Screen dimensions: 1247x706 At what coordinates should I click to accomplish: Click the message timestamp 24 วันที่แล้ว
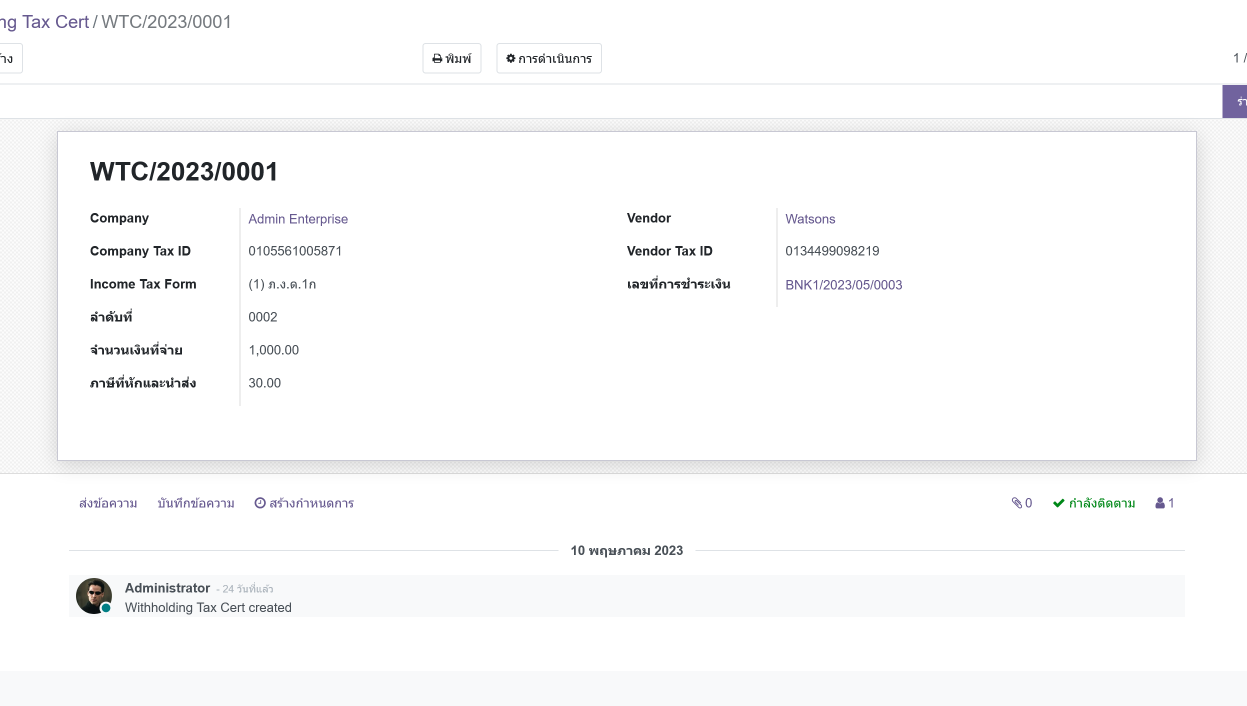point(247,589)
